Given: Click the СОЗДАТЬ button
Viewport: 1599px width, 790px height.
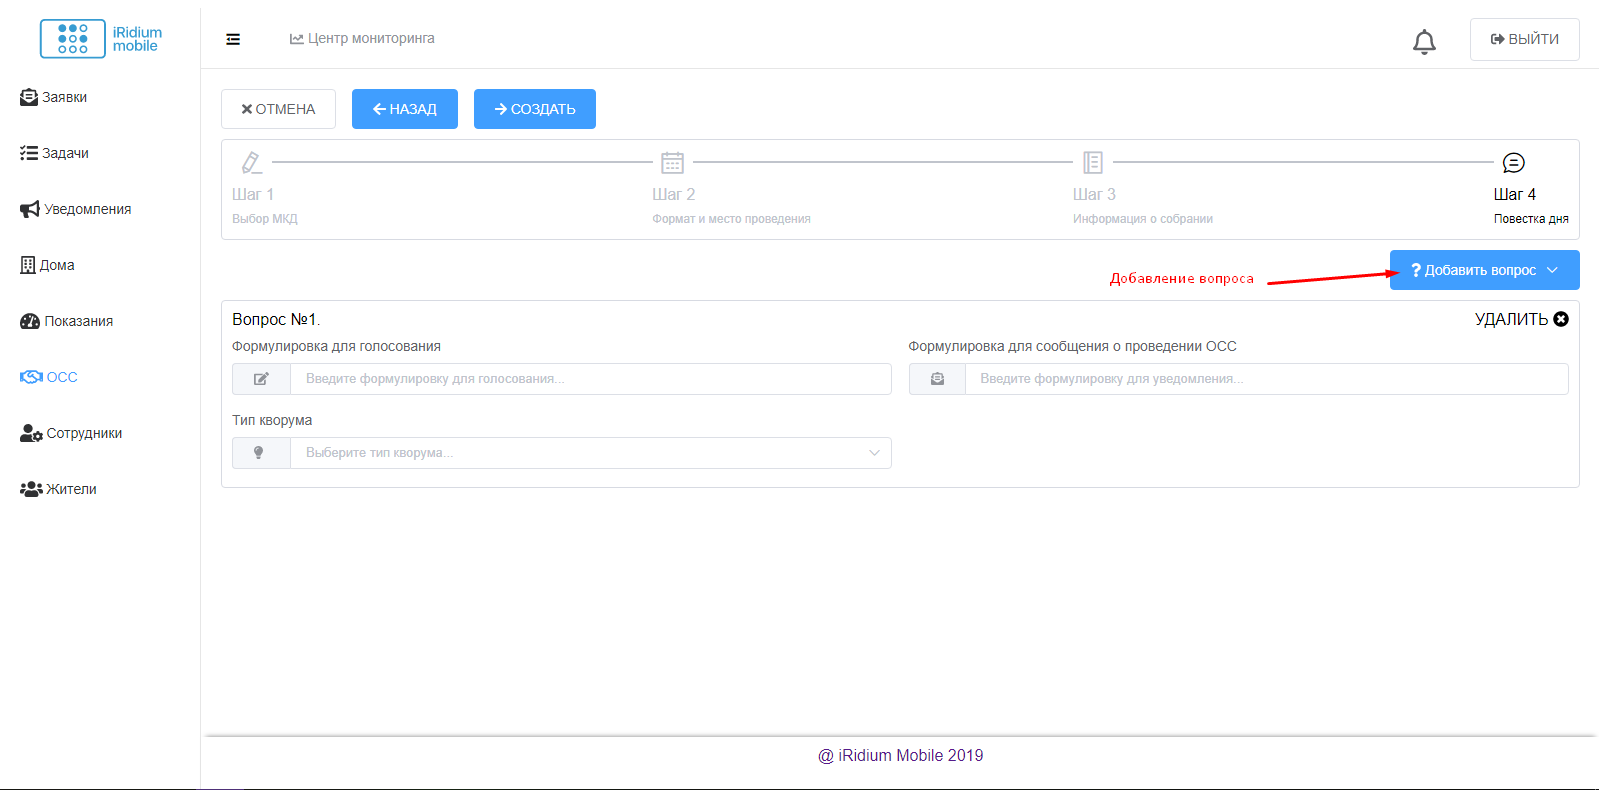Looking at the screenshot, I should (535, 109).
